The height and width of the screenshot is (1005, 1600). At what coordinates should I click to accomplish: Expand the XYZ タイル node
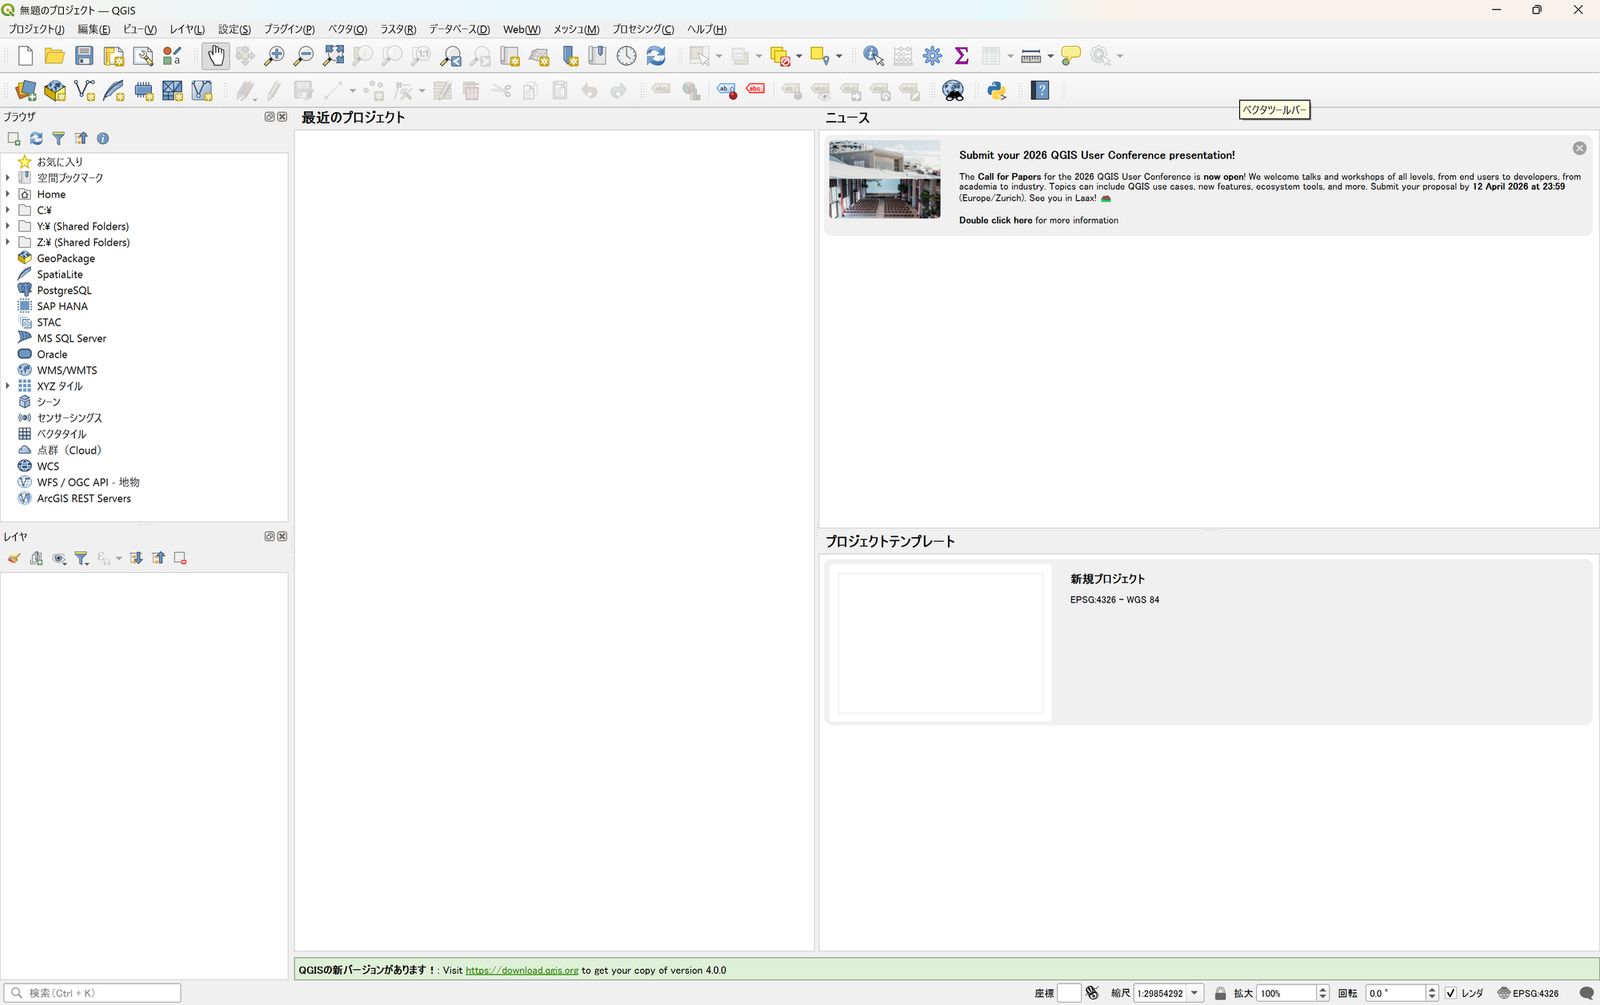pyautogui.click(x=8, y=386)
